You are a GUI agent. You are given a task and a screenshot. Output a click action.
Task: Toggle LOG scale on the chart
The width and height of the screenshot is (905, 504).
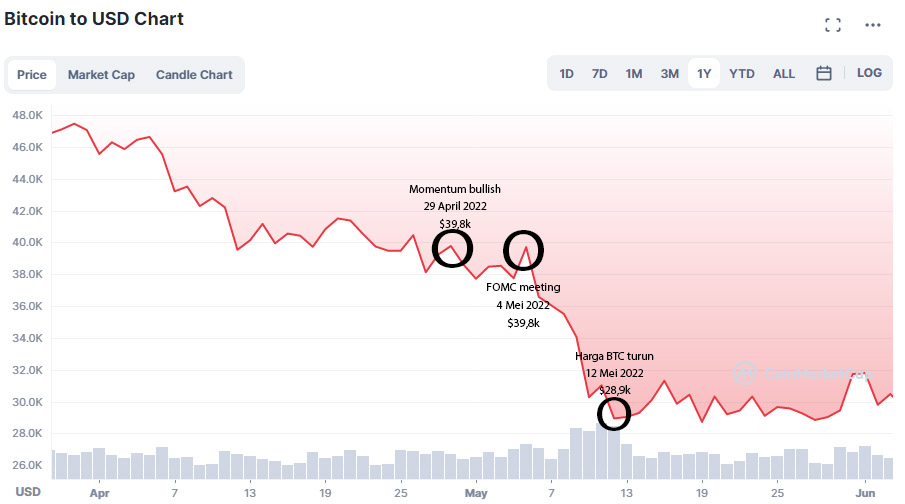(x=870, y=73)
